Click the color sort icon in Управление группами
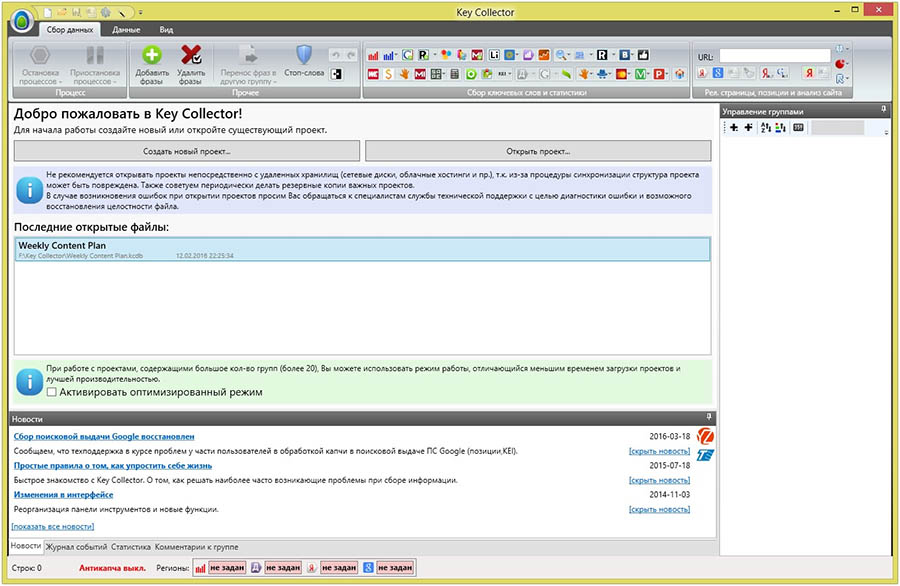Viewport: 900px width, 586px height. coord(781,127)
